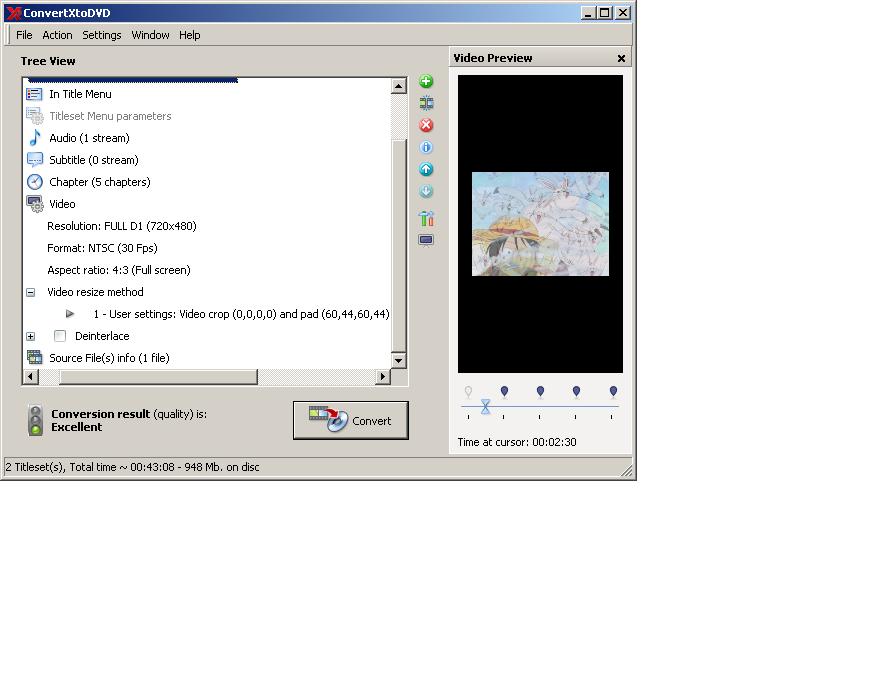Click the fourth chapter marker pin
Image resolution: width=887 pixels, height=683 pixels.
(x=576, y=392)
